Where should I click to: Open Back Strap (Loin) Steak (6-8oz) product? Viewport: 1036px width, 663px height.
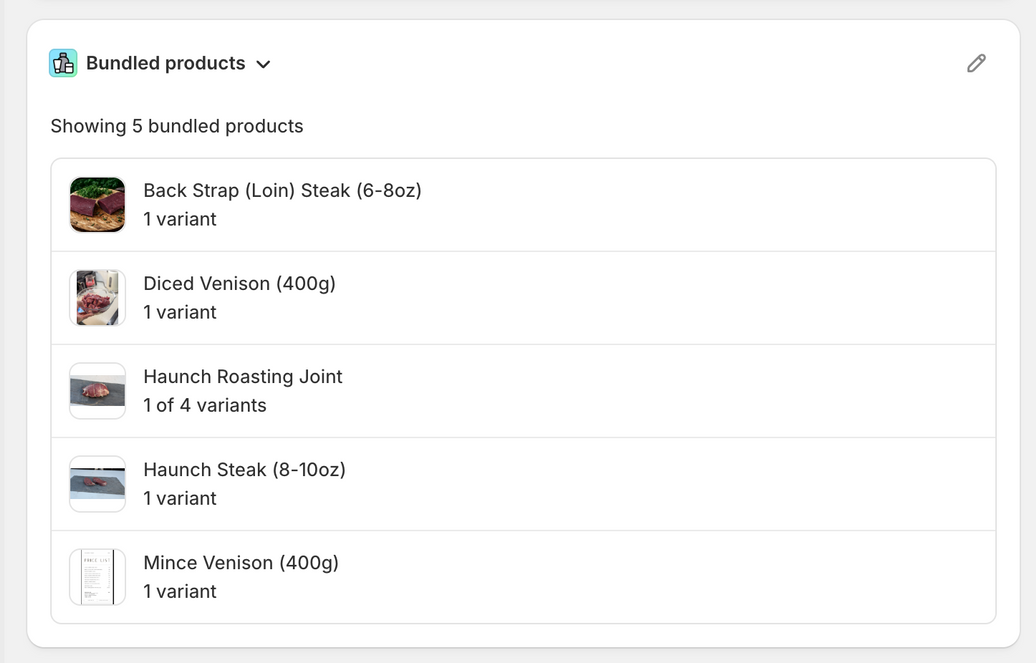pos(282,190)
